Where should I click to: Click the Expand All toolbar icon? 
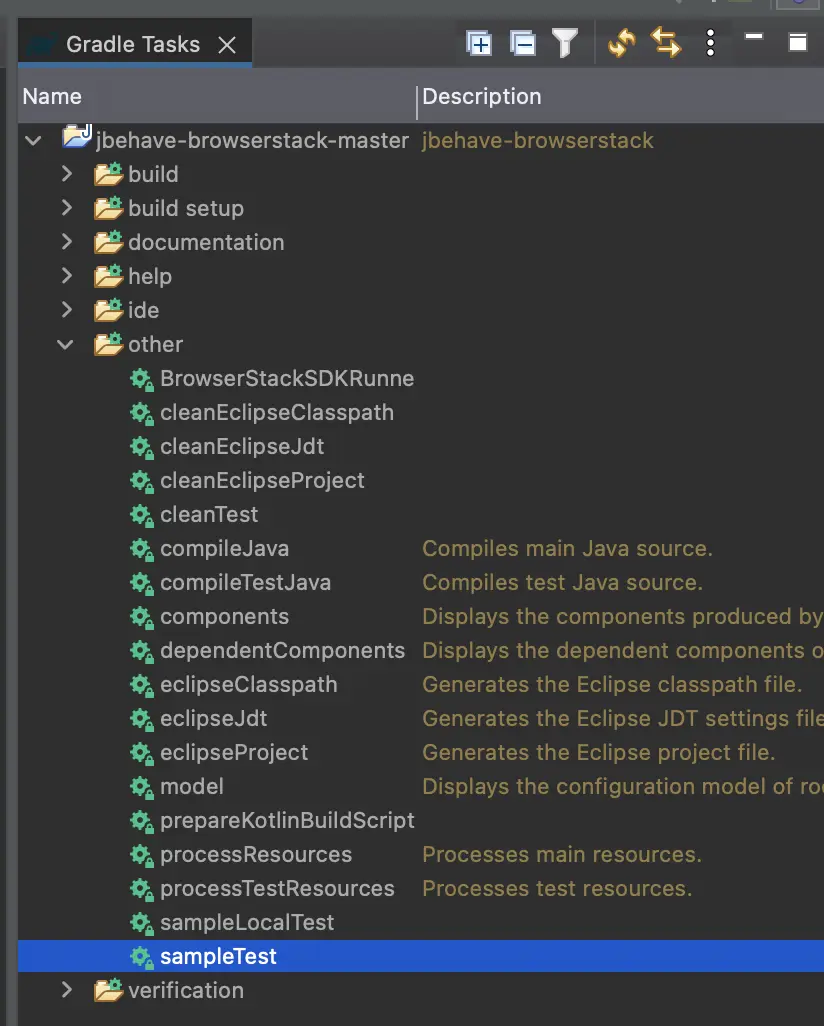[479, 43]
